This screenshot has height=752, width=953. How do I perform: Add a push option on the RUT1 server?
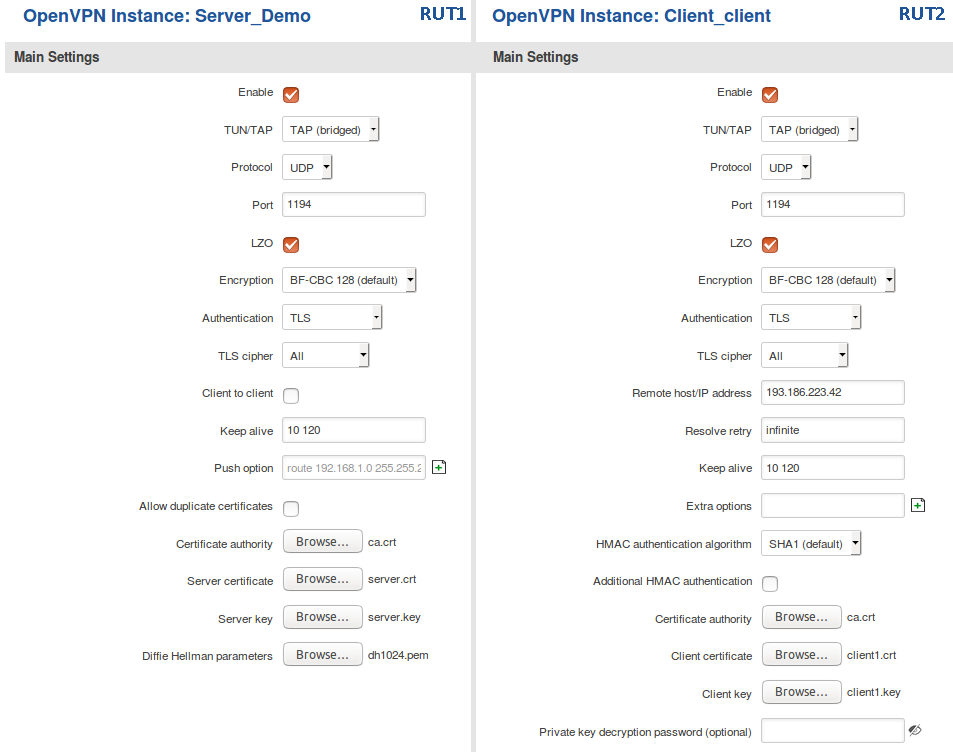pyautogui.click(x=439, y=467)
